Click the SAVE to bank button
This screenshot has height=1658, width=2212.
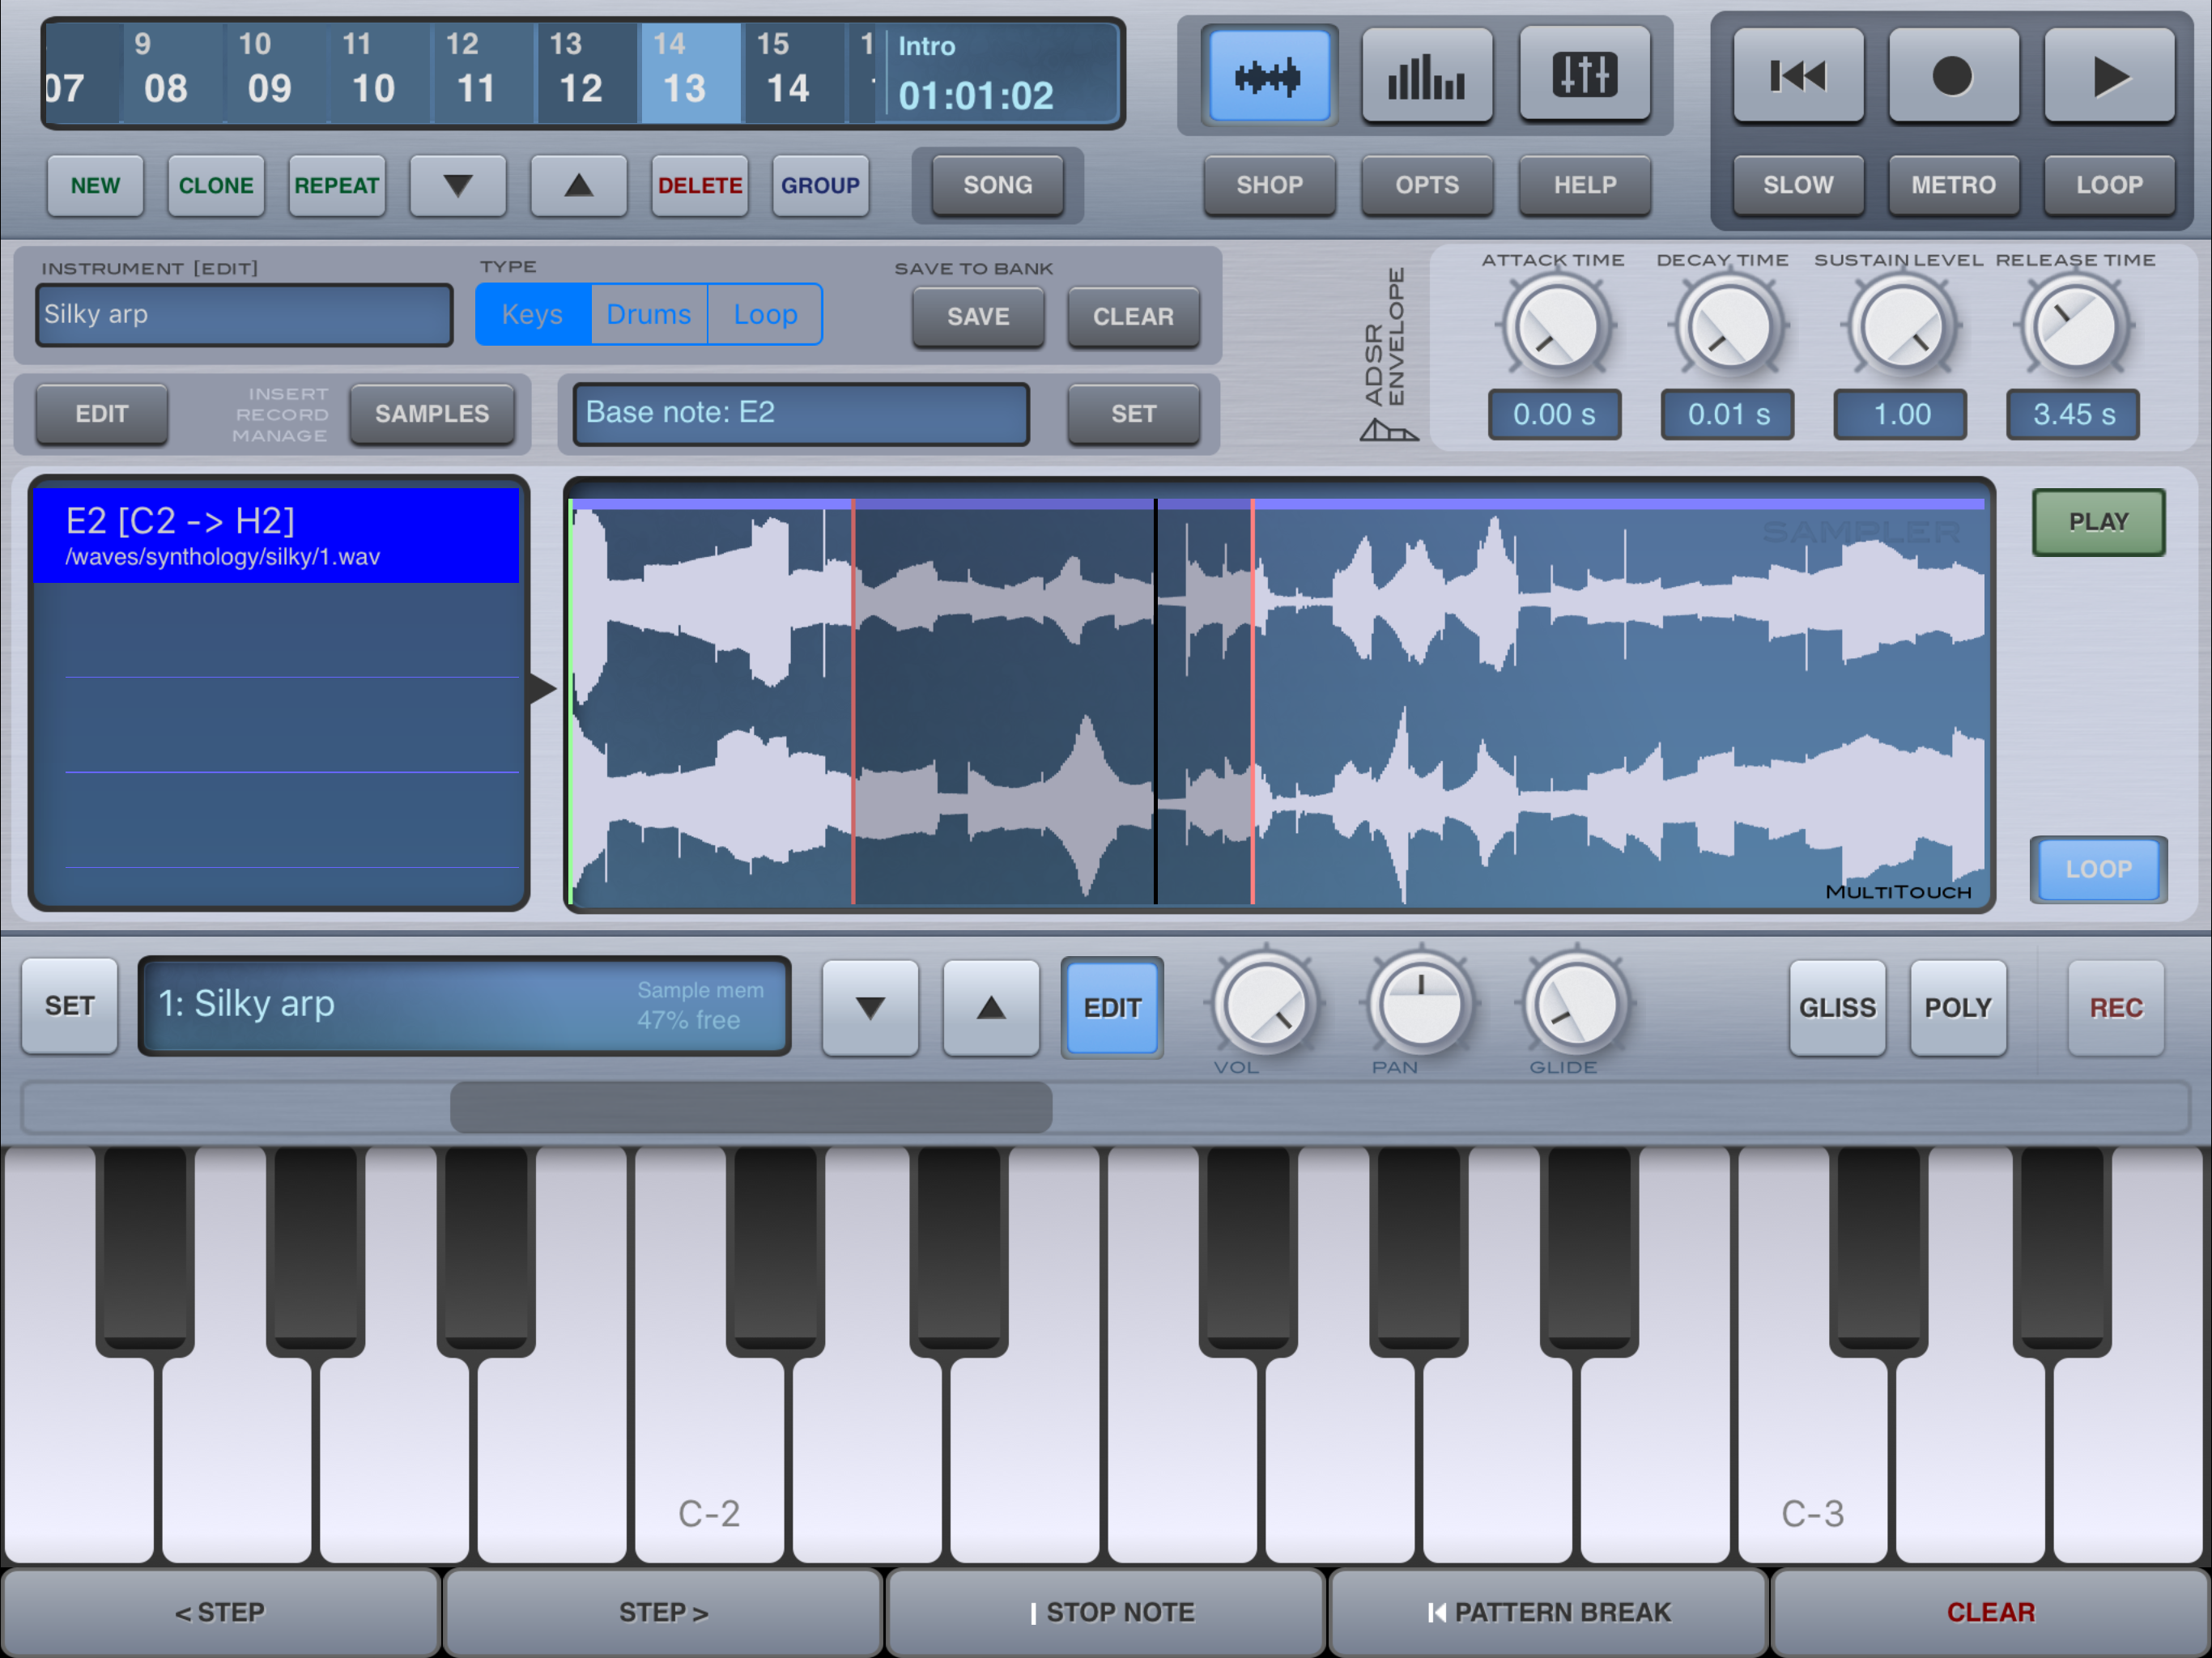click(x=977, y=317)
